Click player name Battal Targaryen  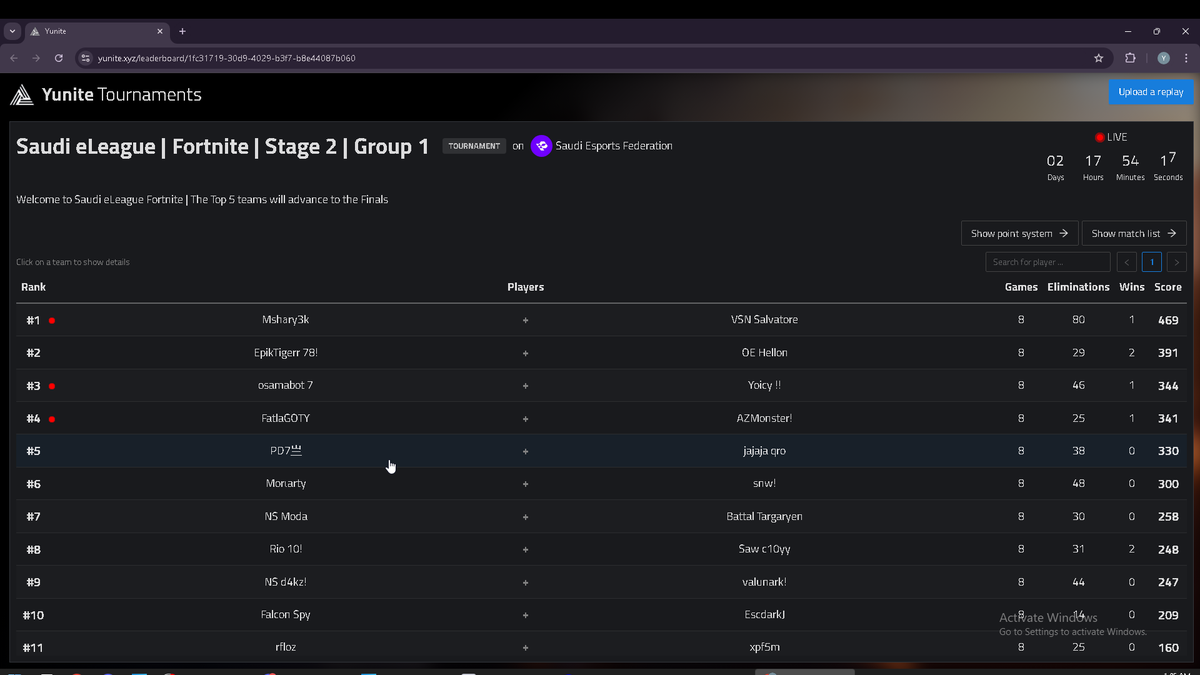point(764,516)
